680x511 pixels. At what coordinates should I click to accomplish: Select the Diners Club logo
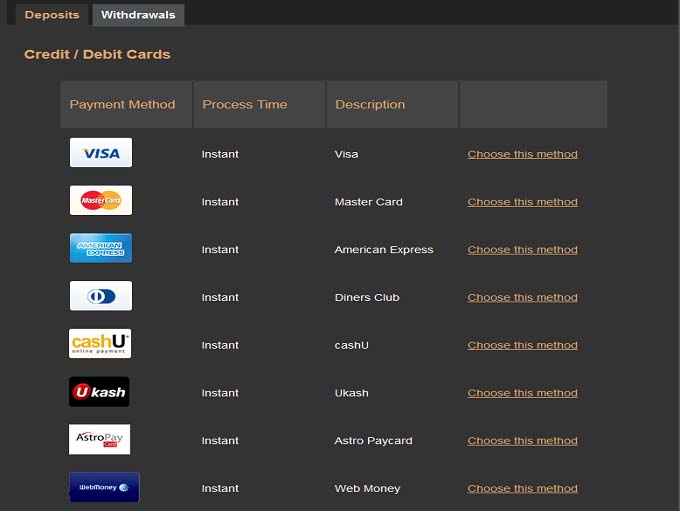[101, 296]
